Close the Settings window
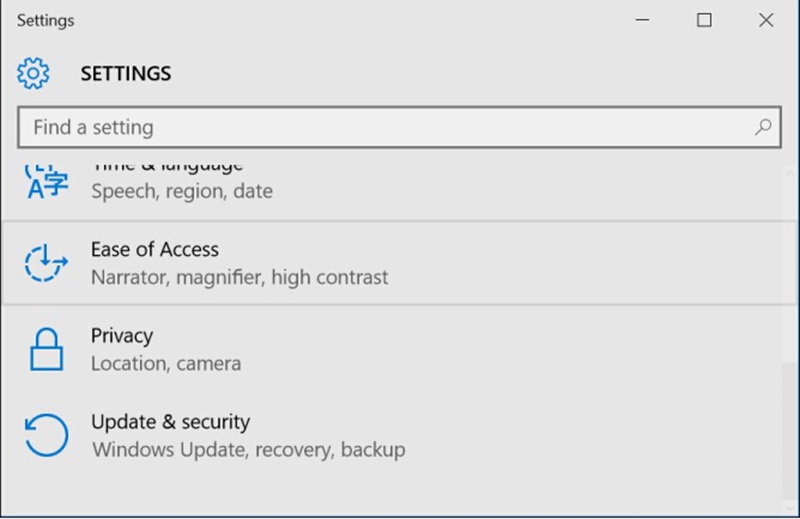 tap(766, 20)
